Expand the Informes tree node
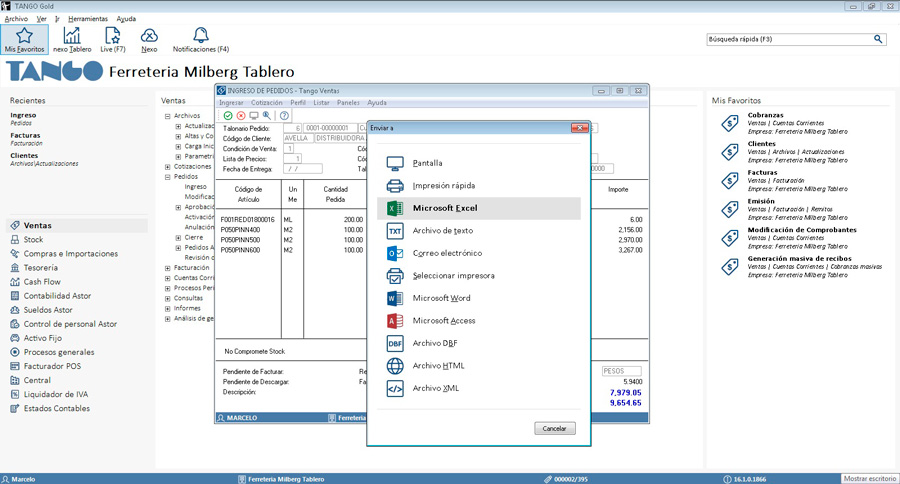This screenshot has width=900, height=484. [168, 309]
